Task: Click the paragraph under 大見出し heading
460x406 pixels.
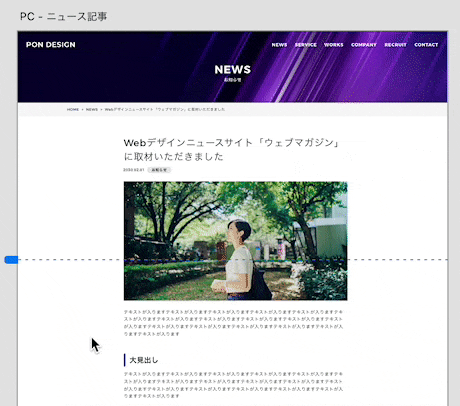Action: tap(233, 385)
